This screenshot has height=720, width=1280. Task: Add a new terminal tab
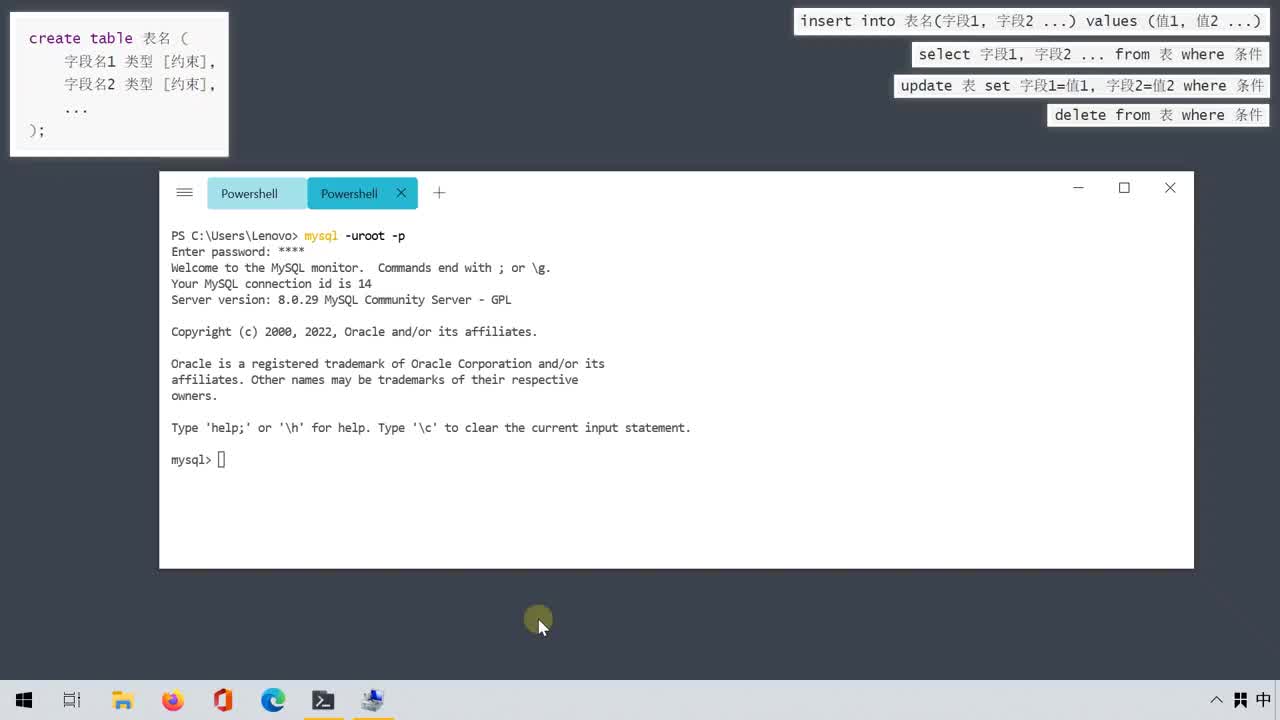coord(439,193)
